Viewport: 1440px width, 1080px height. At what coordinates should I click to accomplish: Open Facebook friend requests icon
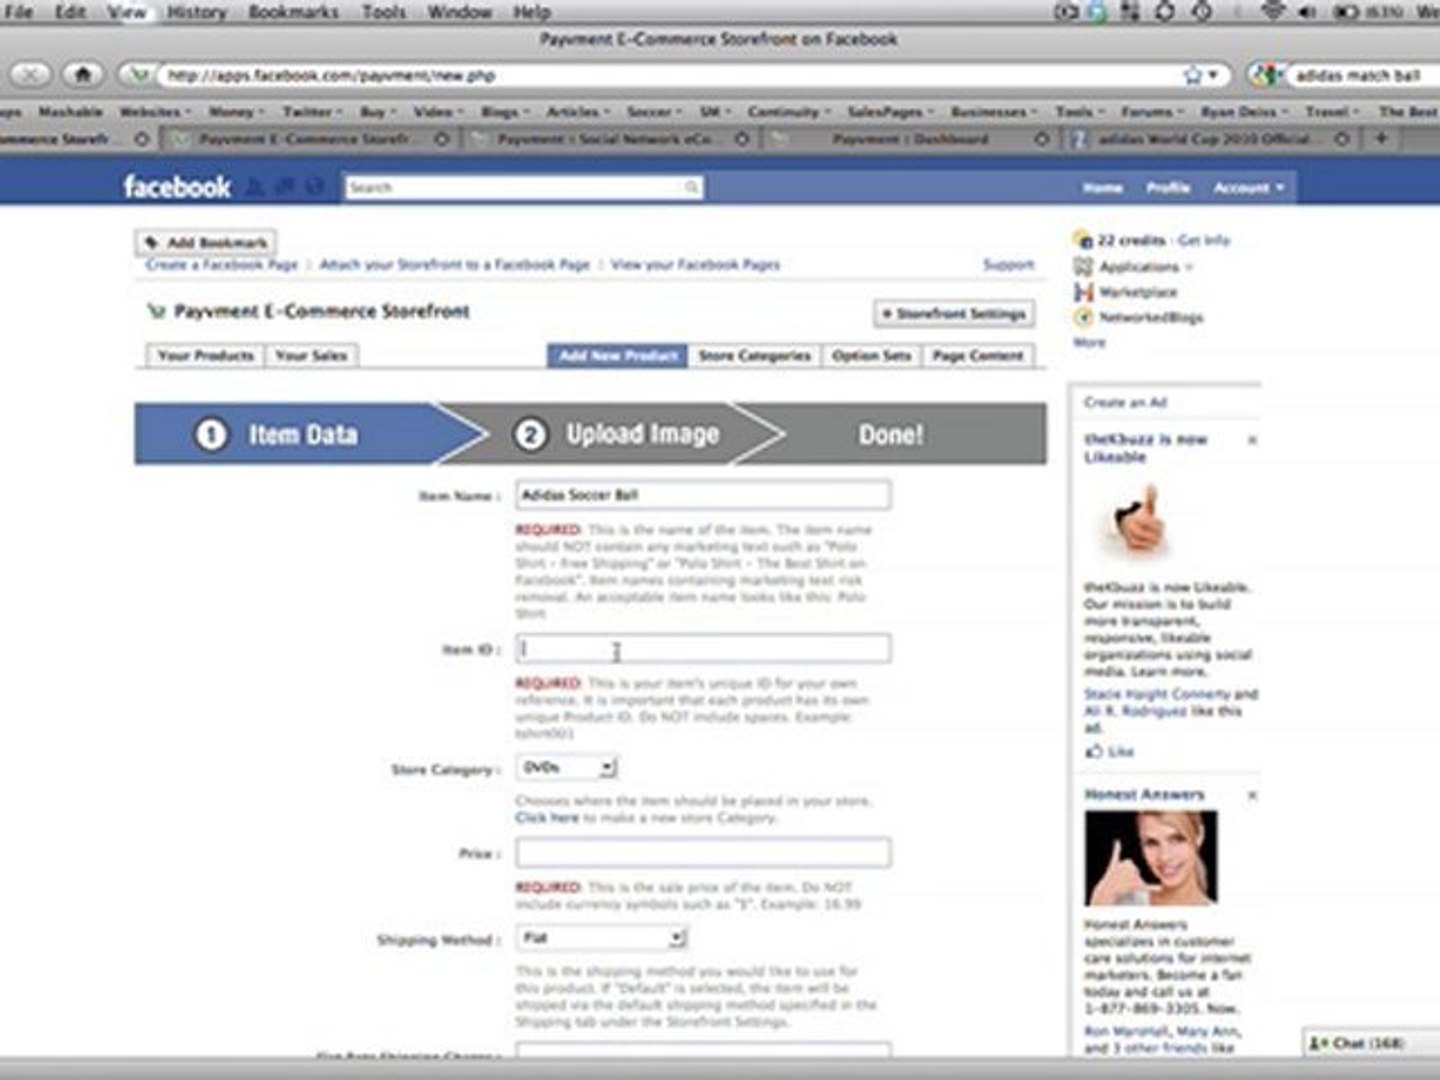click(x=256, y=187)
